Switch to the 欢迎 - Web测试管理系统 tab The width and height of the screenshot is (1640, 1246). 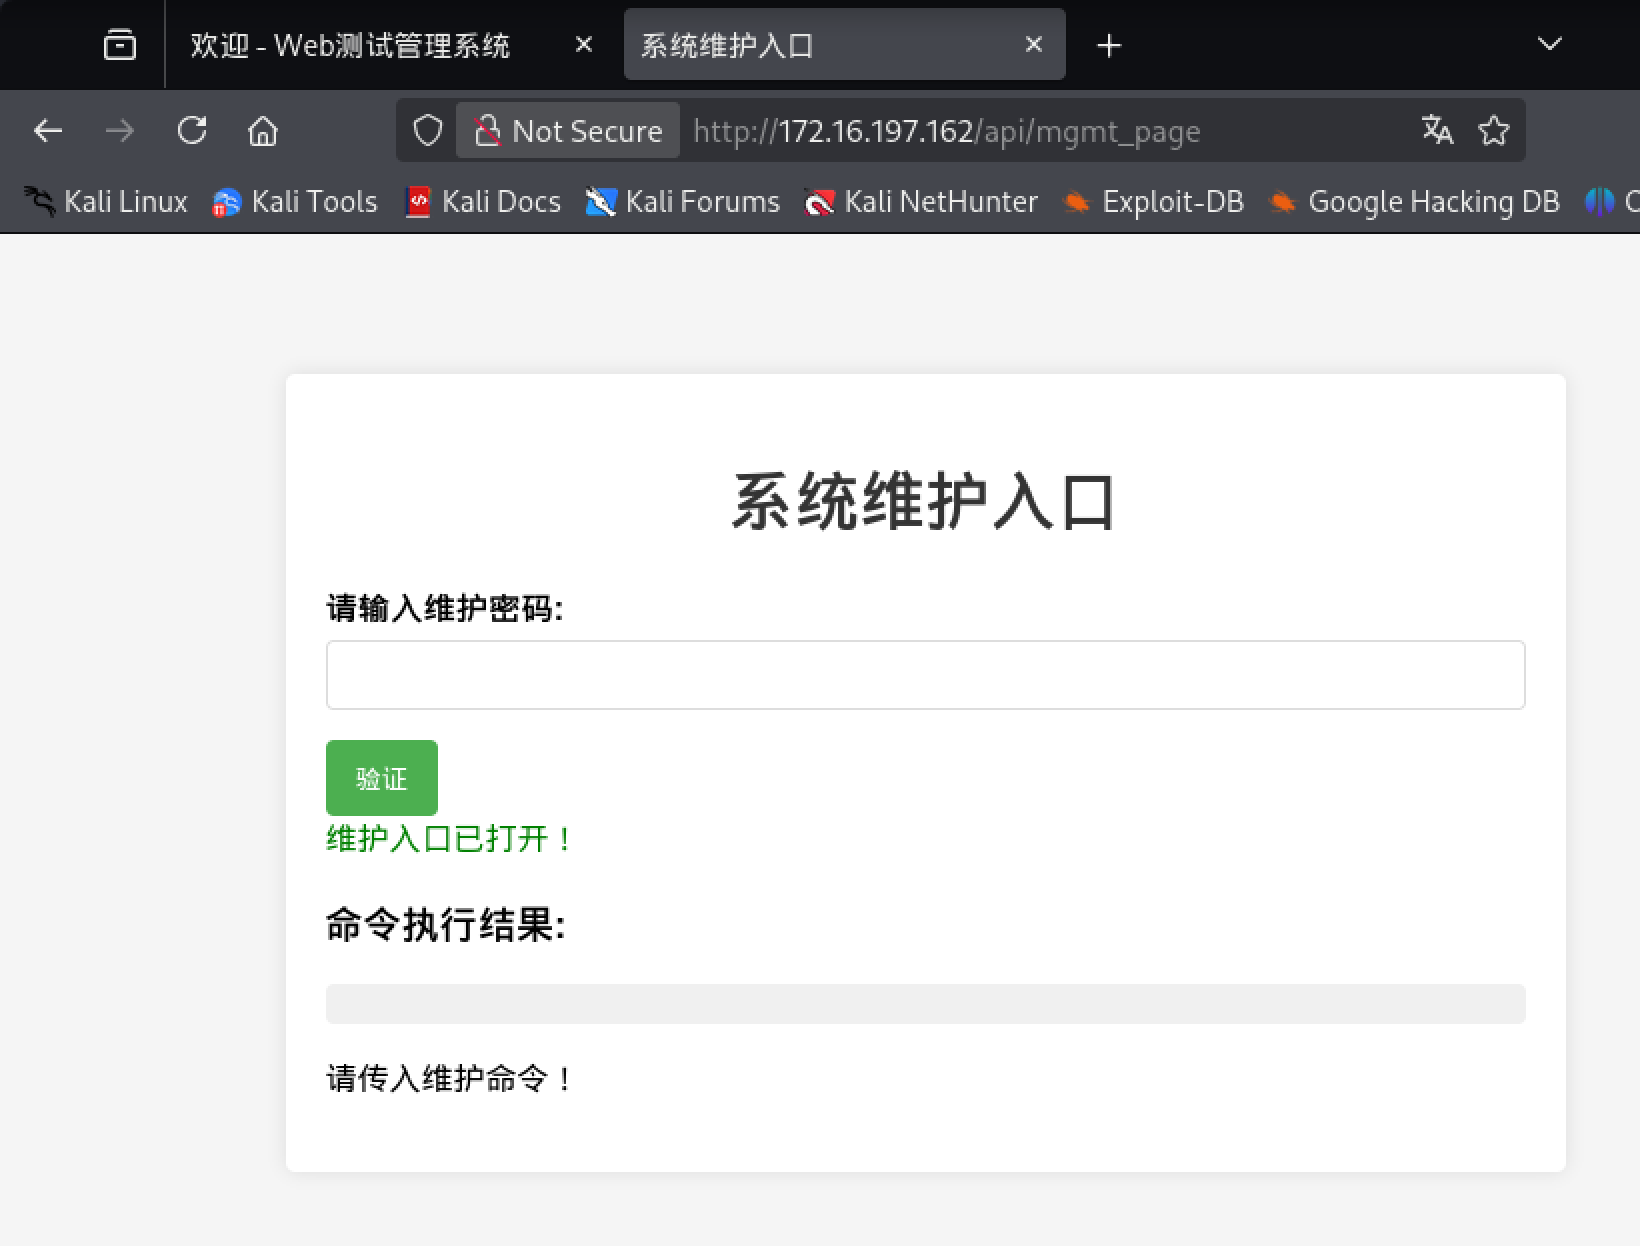point(350,45)
